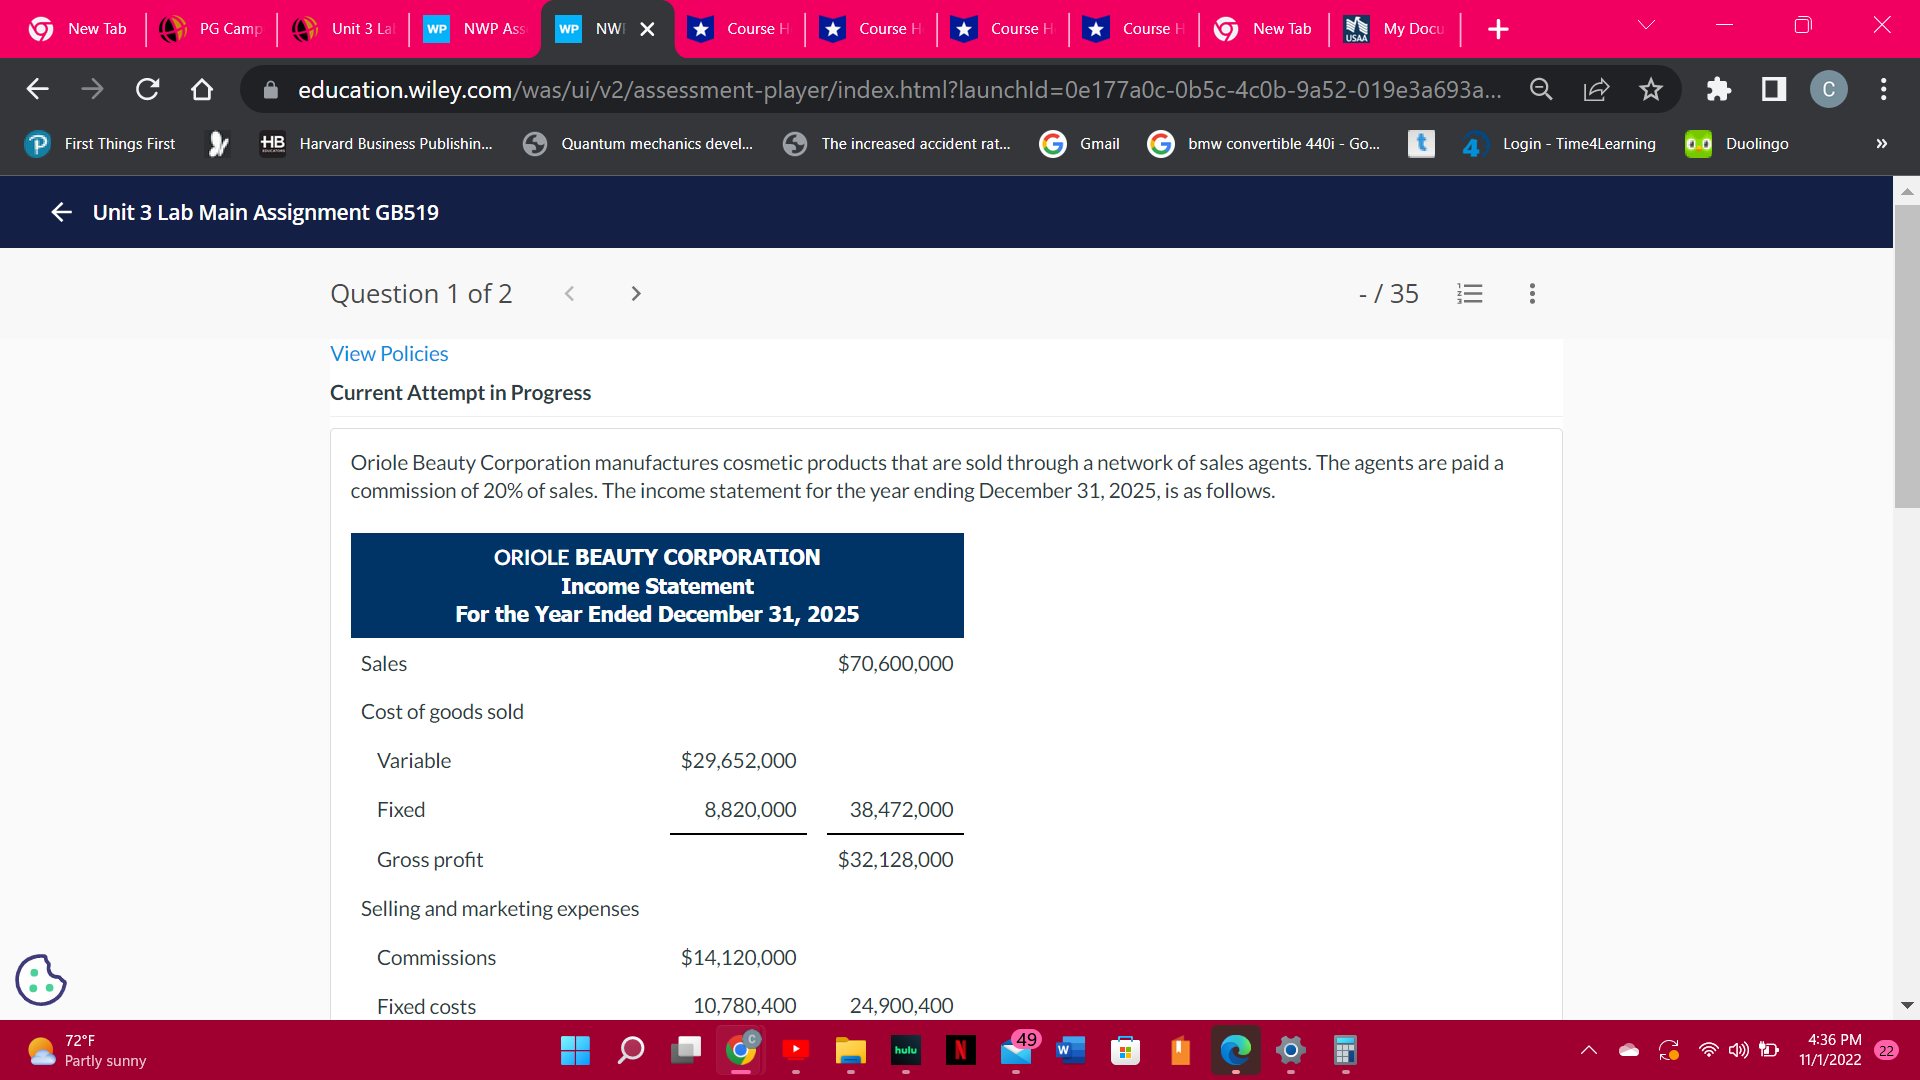Bookmark this page with the star icon

[1651, 90]
